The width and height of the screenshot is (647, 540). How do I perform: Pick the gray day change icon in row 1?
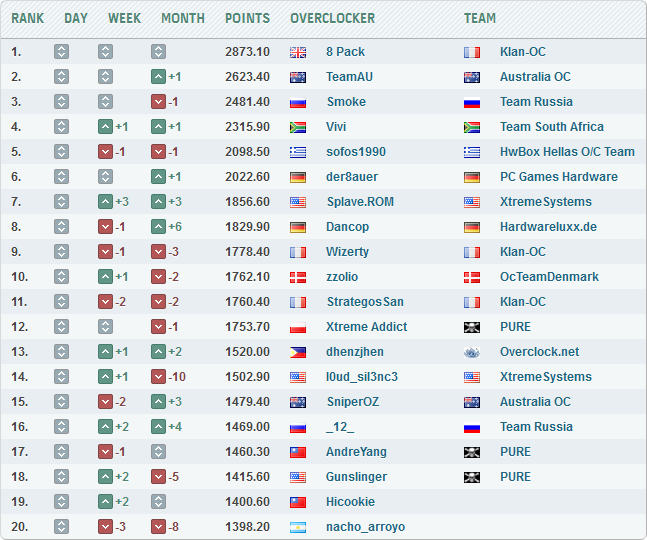61,52
